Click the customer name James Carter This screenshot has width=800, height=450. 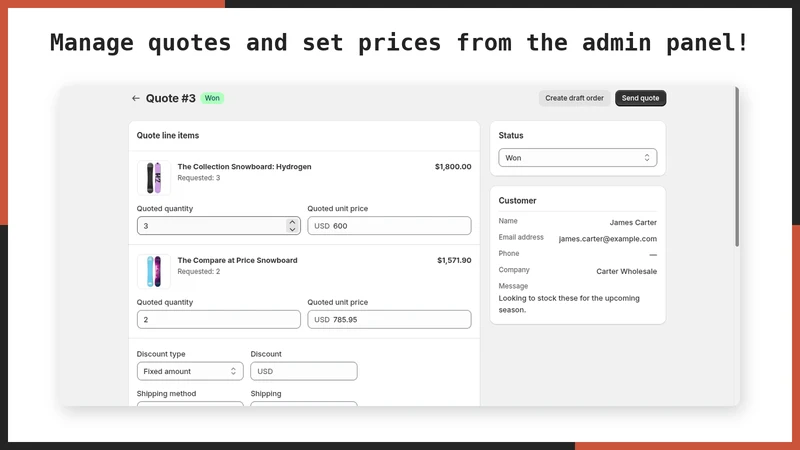(x=633, y=222)
